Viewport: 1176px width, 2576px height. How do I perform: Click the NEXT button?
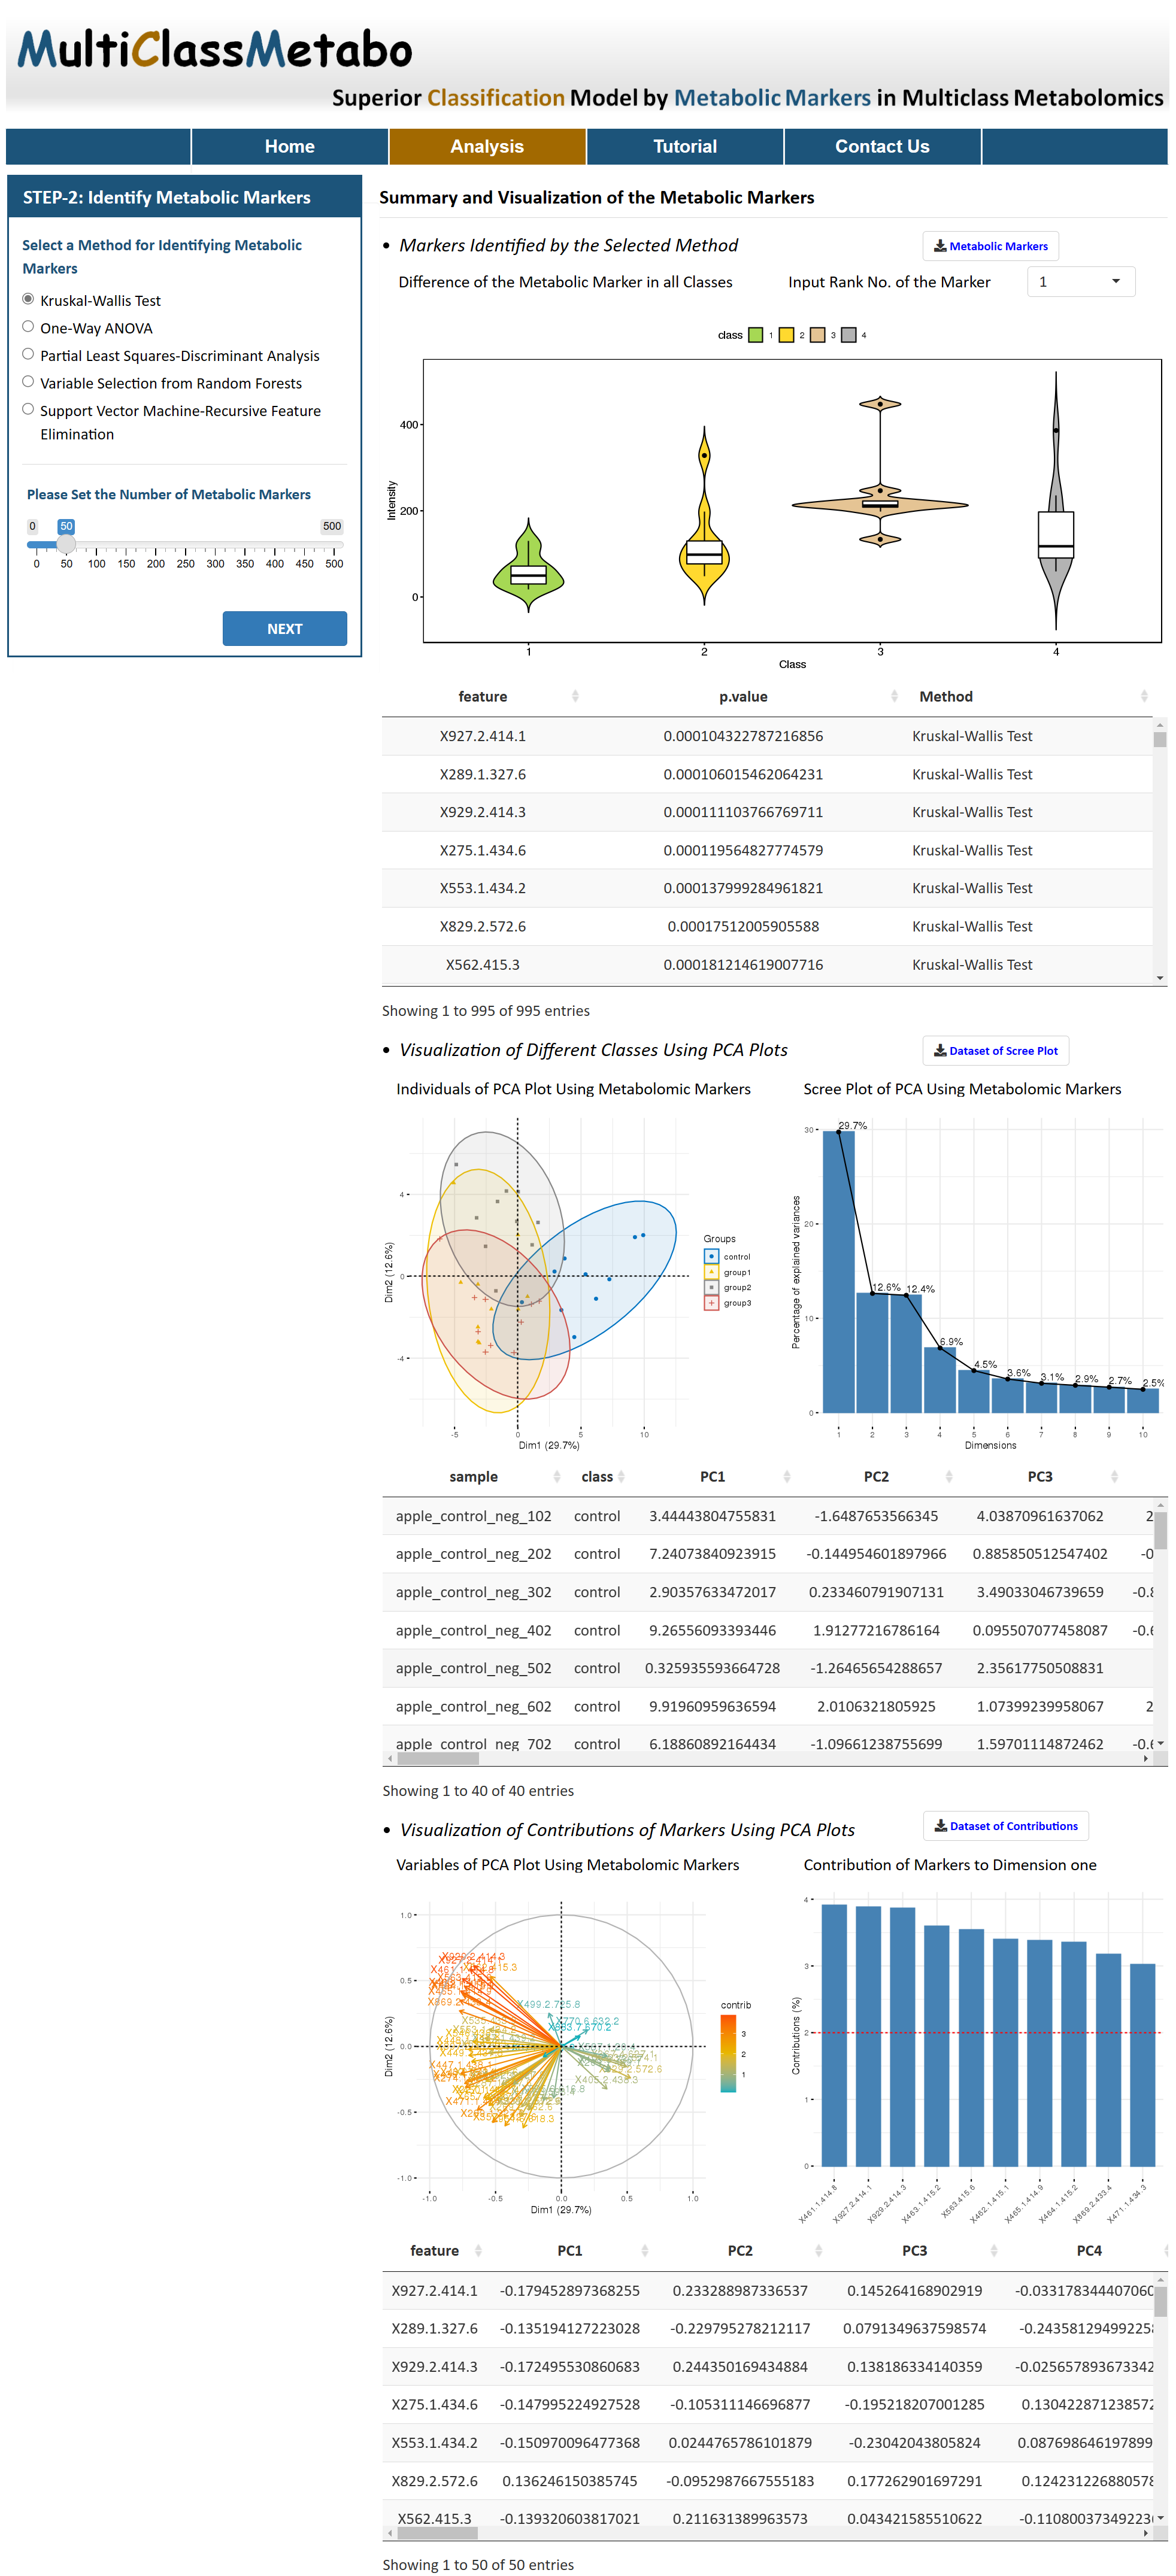coord(284,628)
